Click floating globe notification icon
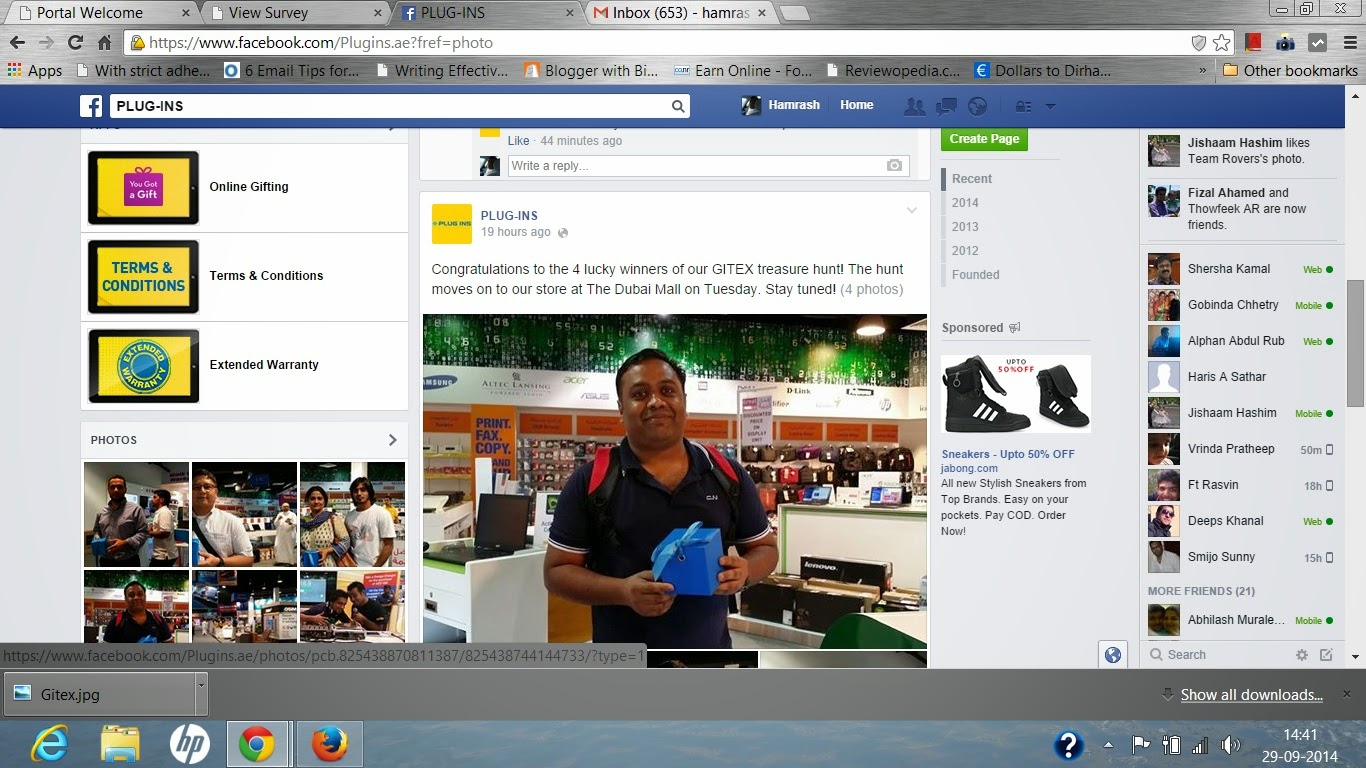1366x768 pixels. pos(1112,655)
